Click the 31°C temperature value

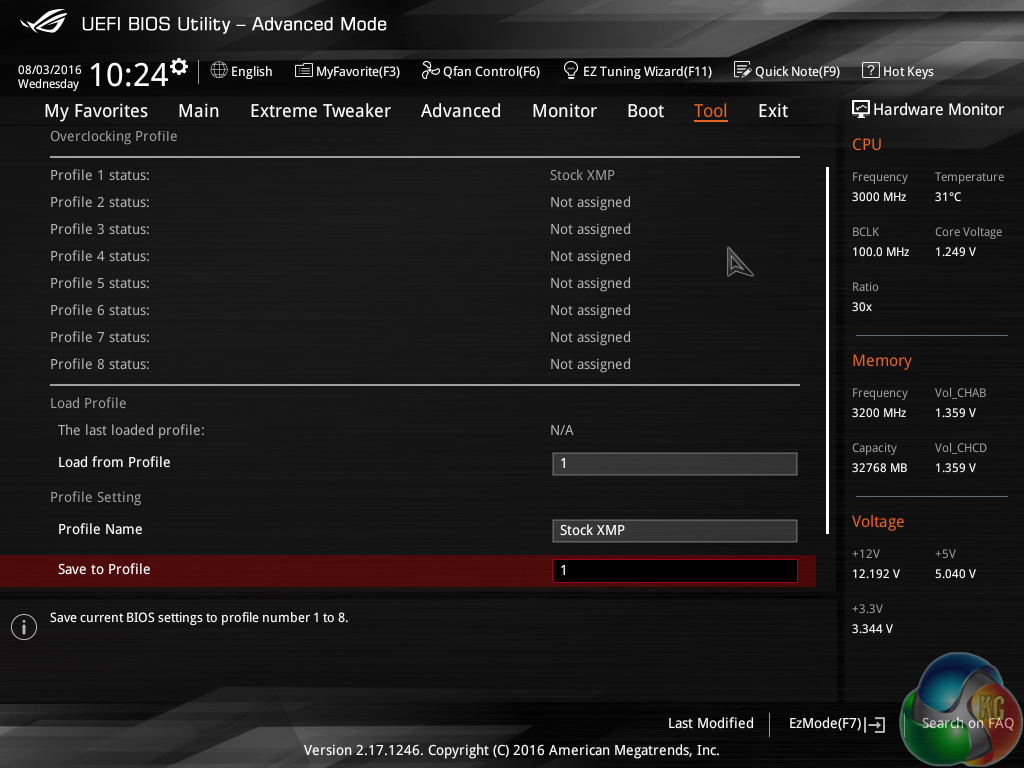pos(948,197)
